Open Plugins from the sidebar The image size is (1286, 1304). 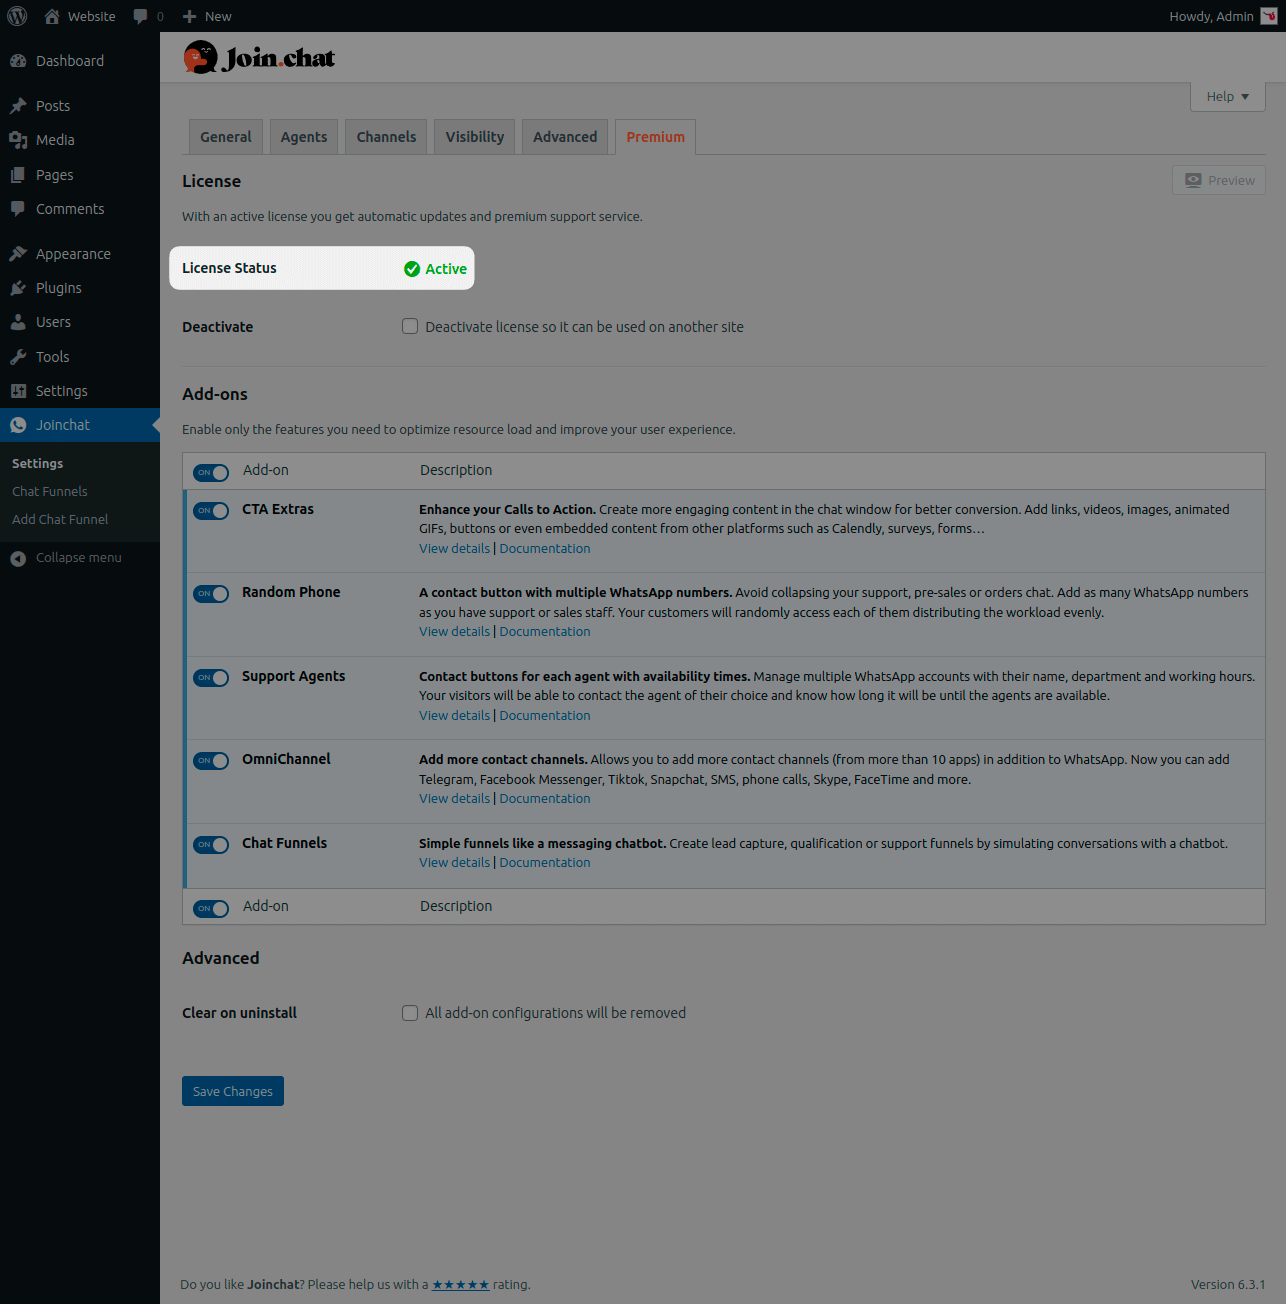click(58, 288)
